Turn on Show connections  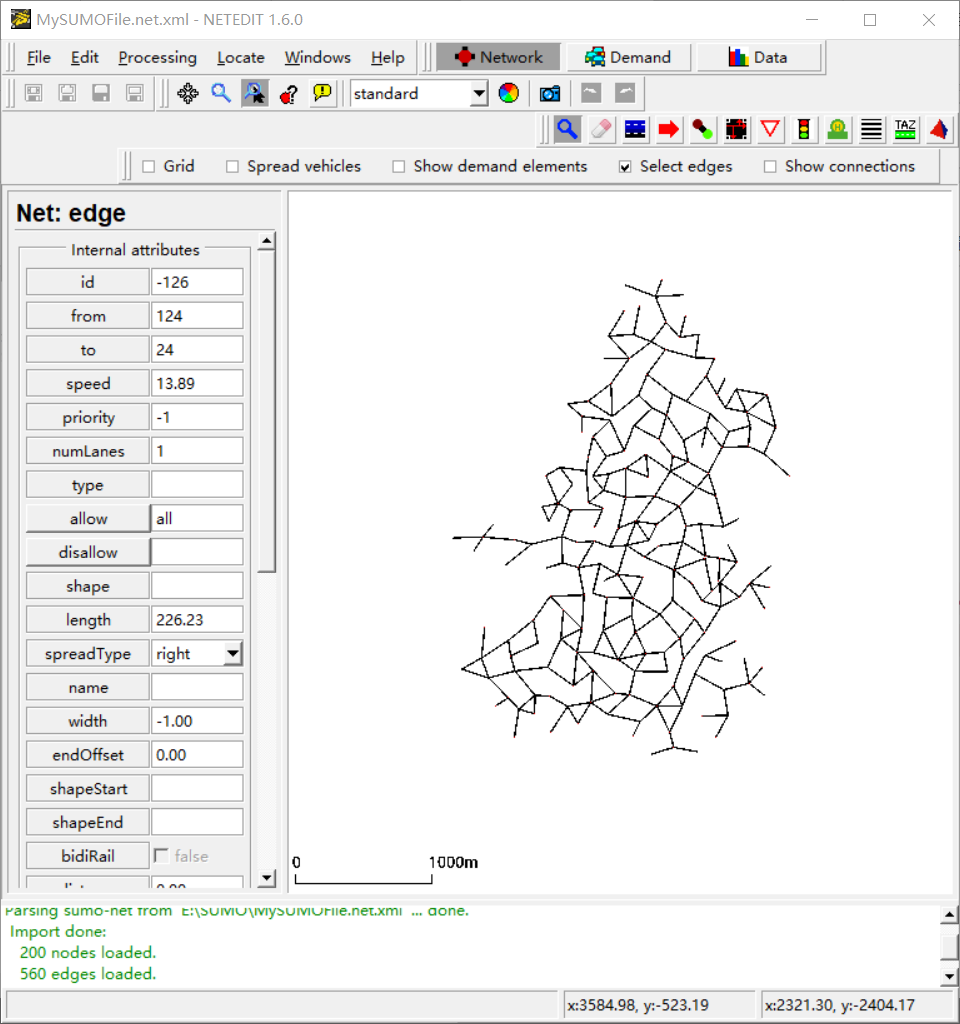[770, 166]
